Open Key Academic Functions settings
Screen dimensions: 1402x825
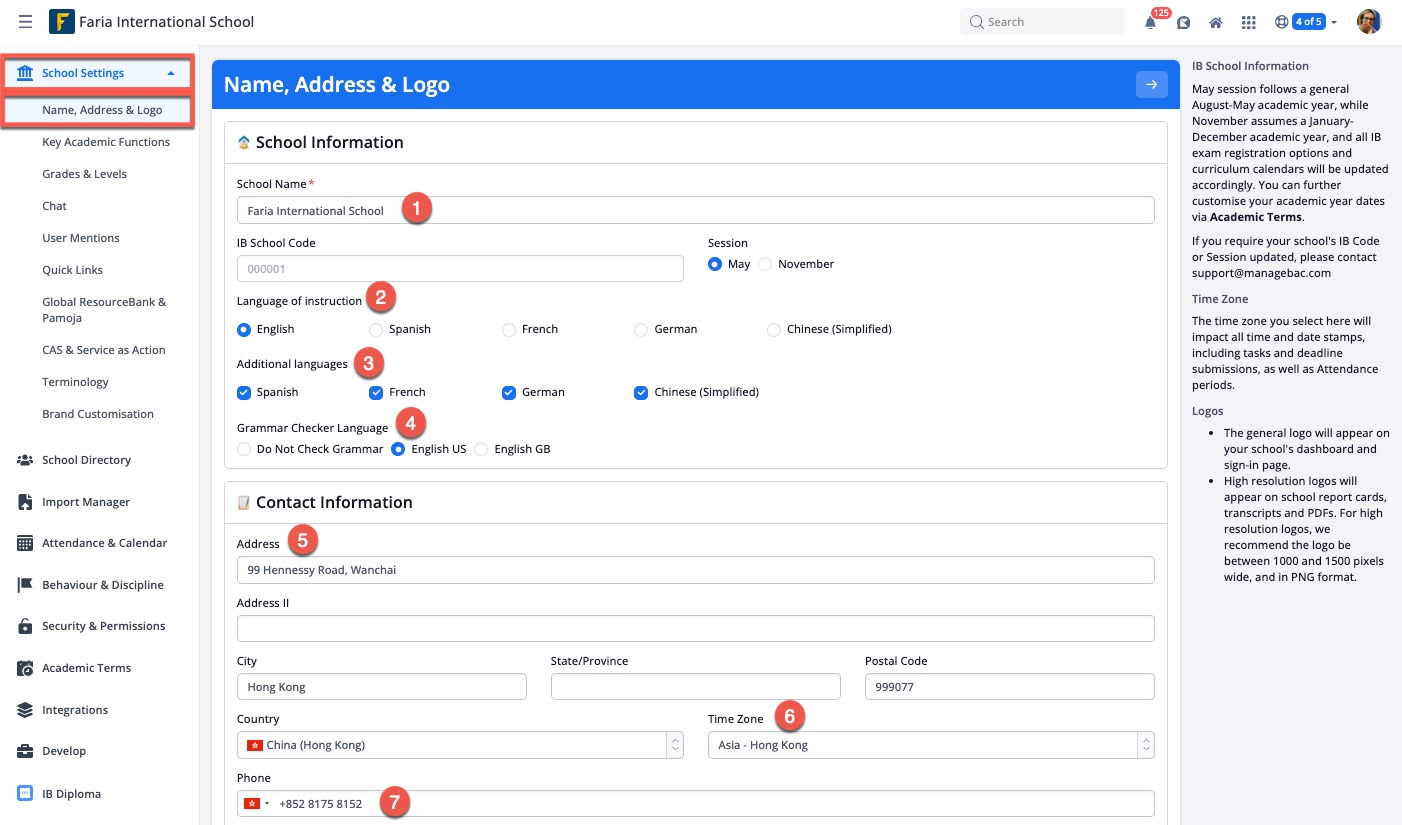click(x=106, y=142)
